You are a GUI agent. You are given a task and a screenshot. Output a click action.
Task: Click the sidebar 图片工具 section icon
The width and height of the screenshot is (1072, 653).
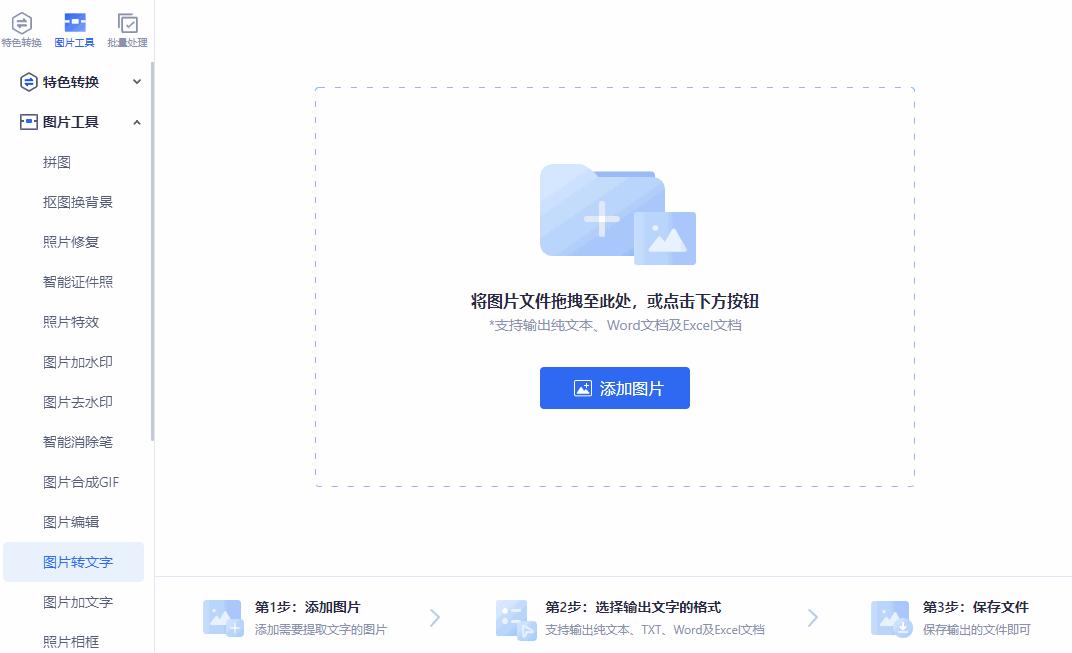(x=27, y=121)
